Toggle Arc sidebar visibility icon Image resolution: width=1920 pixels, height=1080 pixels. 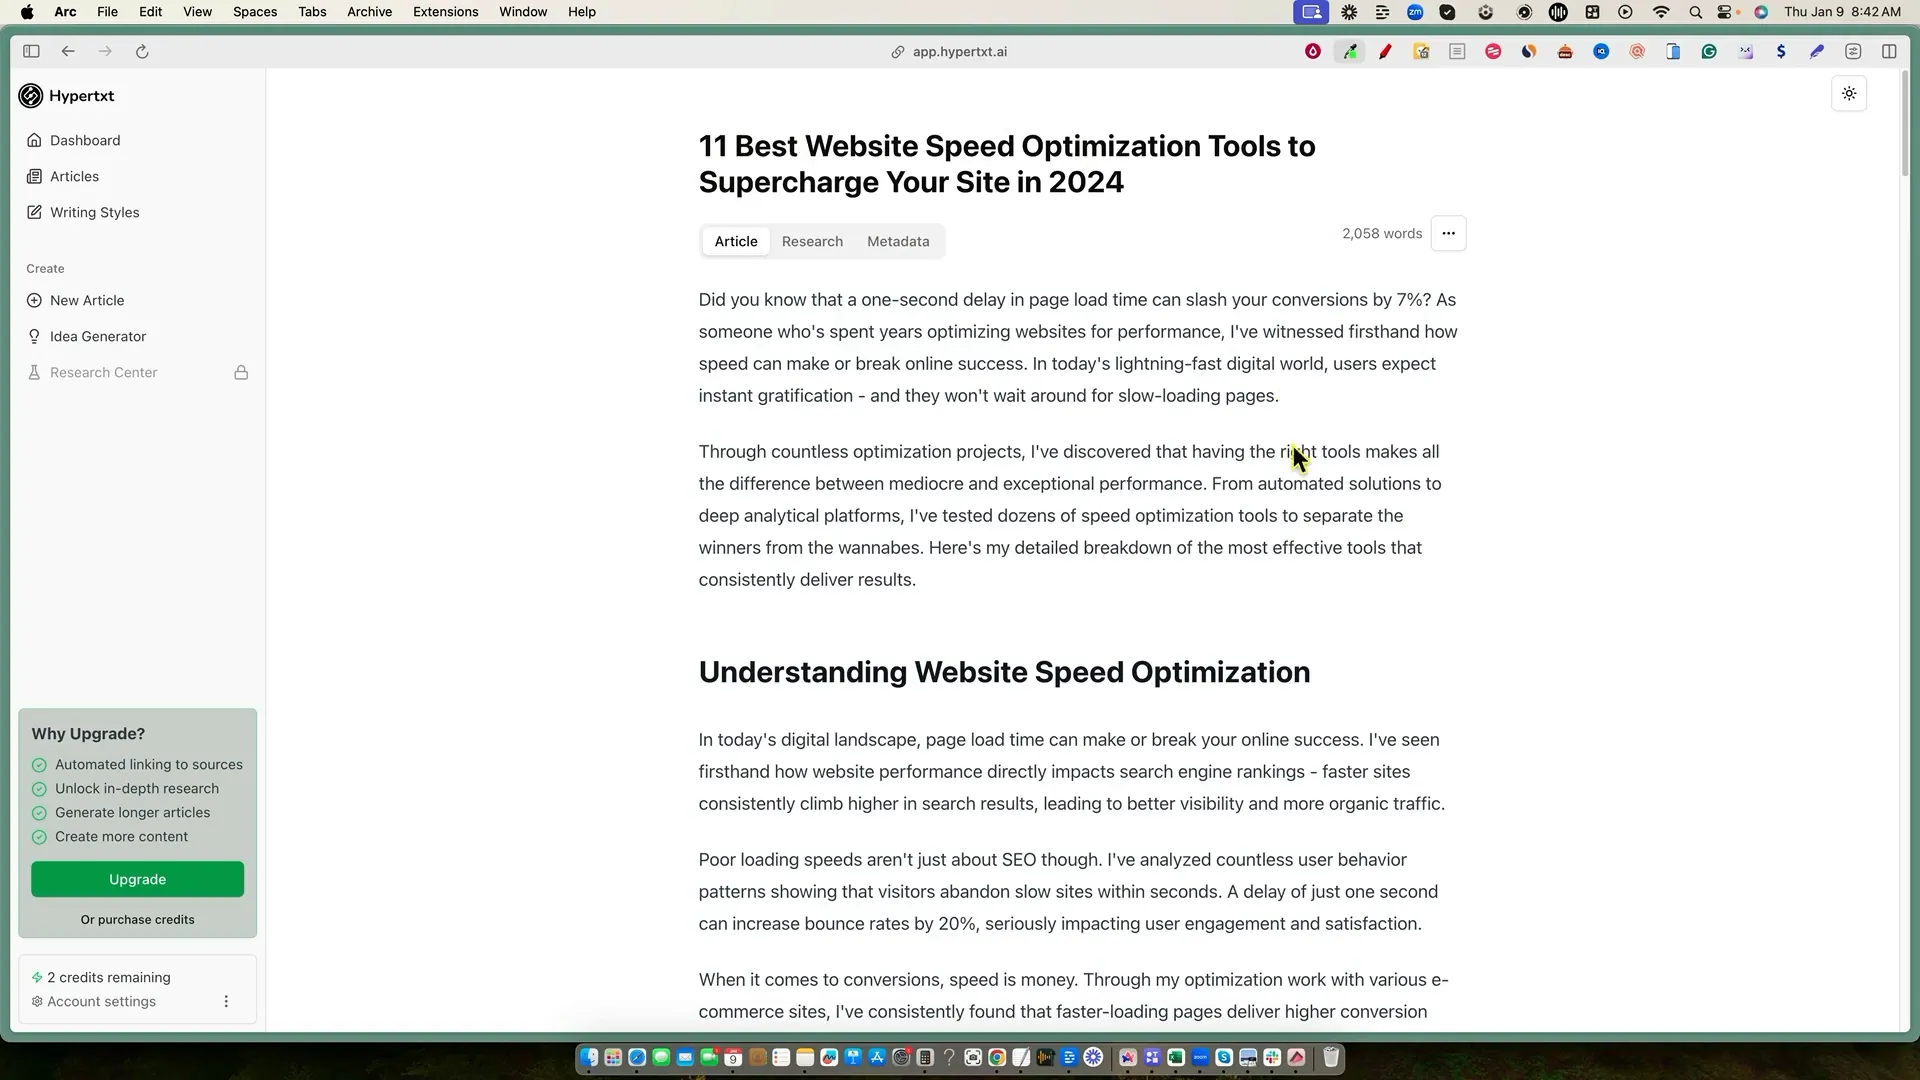coord(31,52)
